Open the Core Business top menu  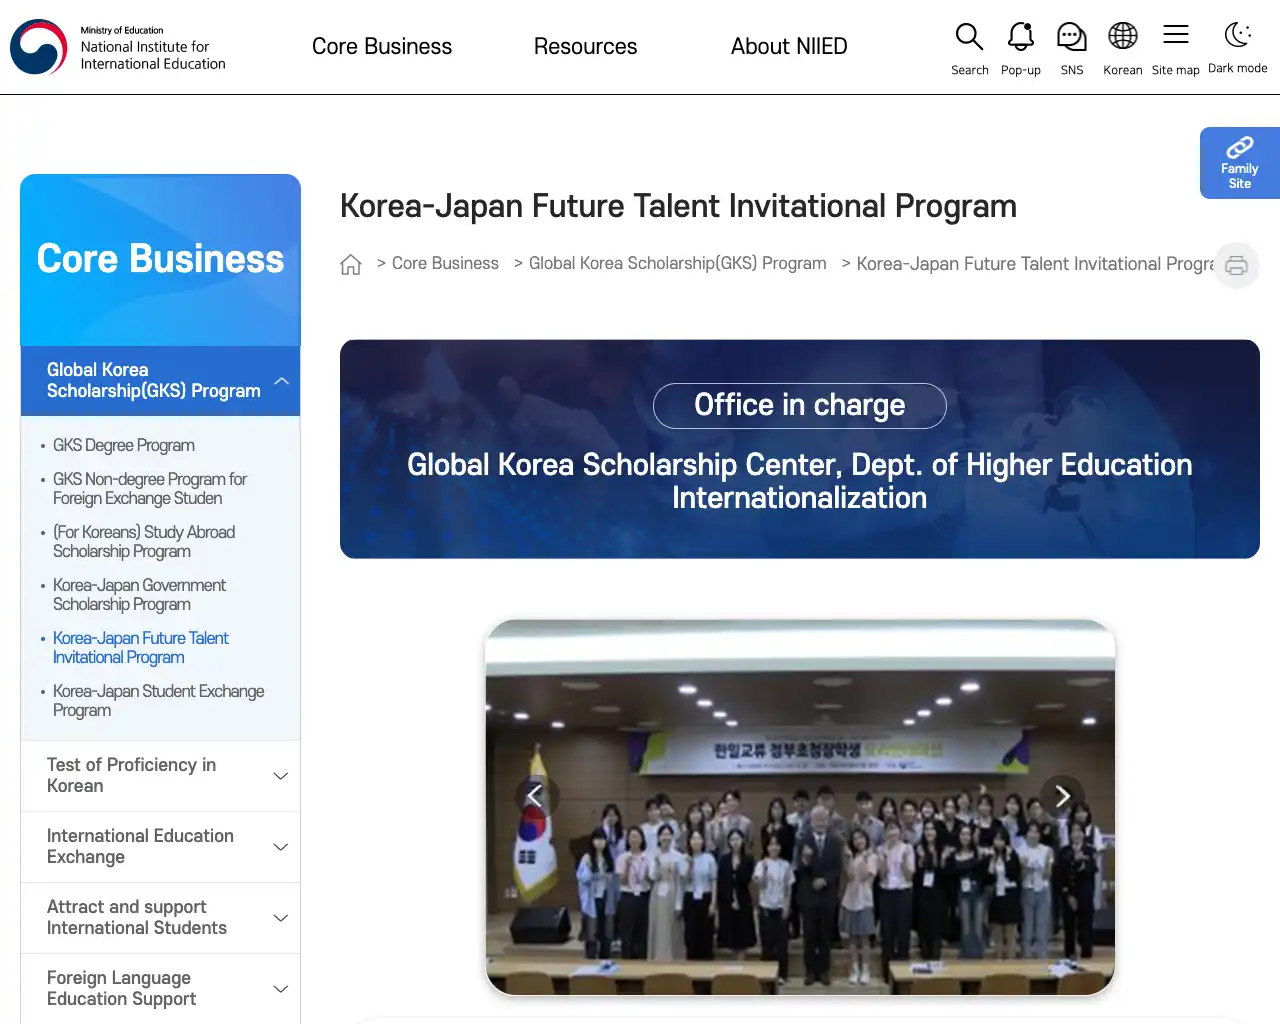[382, 47]
